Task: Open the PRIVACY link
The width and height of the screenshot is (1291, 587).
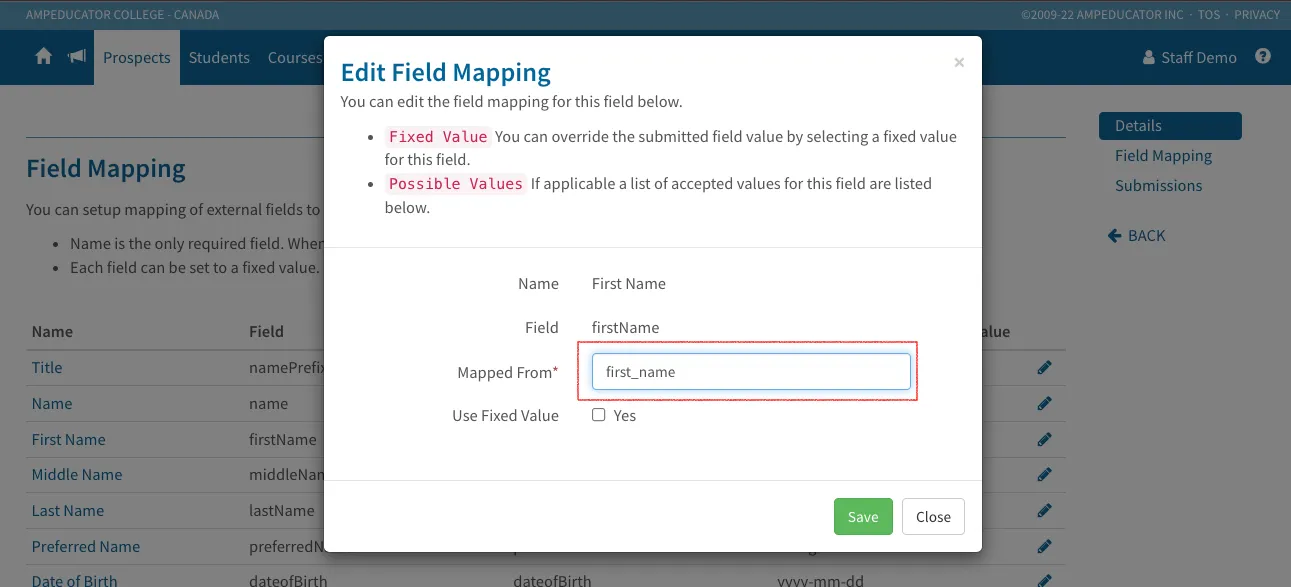Action: click(x=1257, y=15)
